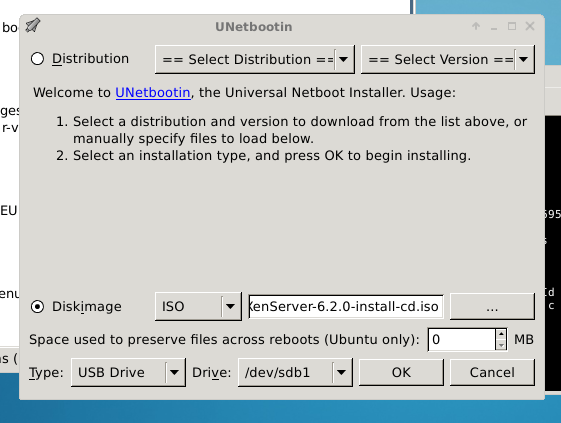Close the UNetbootin dialog
The image size is (561, 423).
coord(530,26)
